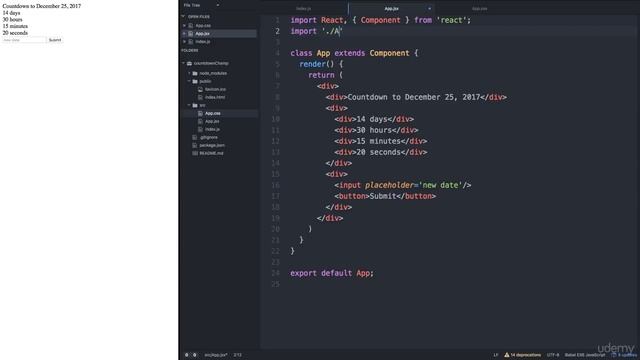Click the Submit button in browser
The width and height of the screenshot is (640, 360).
55,40
